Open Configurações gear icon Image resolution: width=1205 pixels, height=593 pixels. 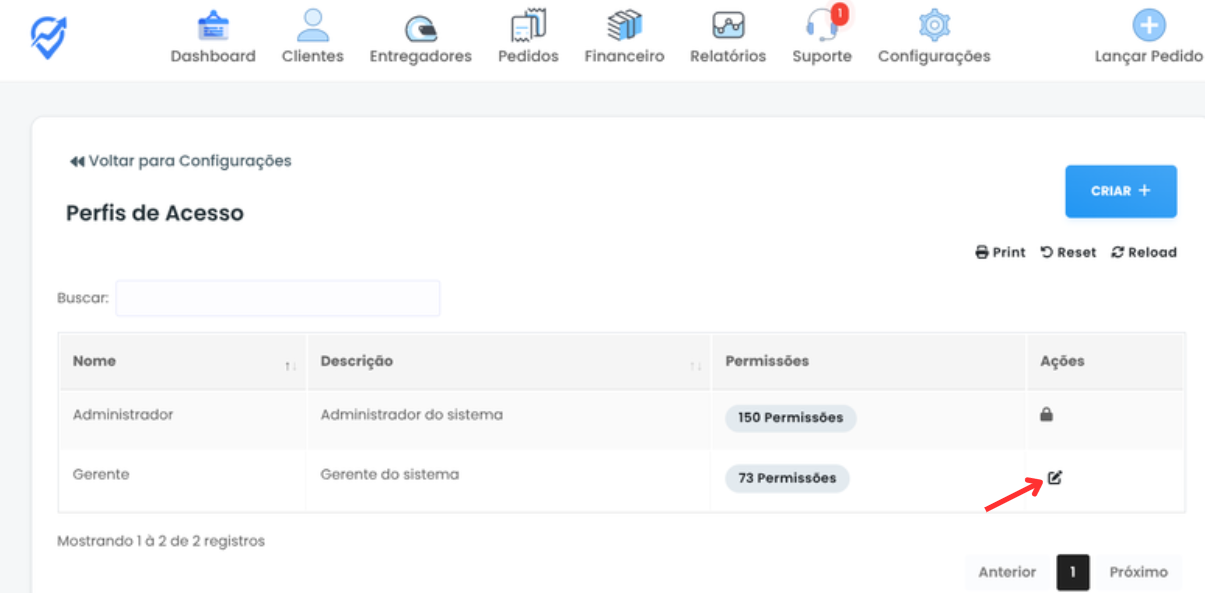click(x=934, y=25)
